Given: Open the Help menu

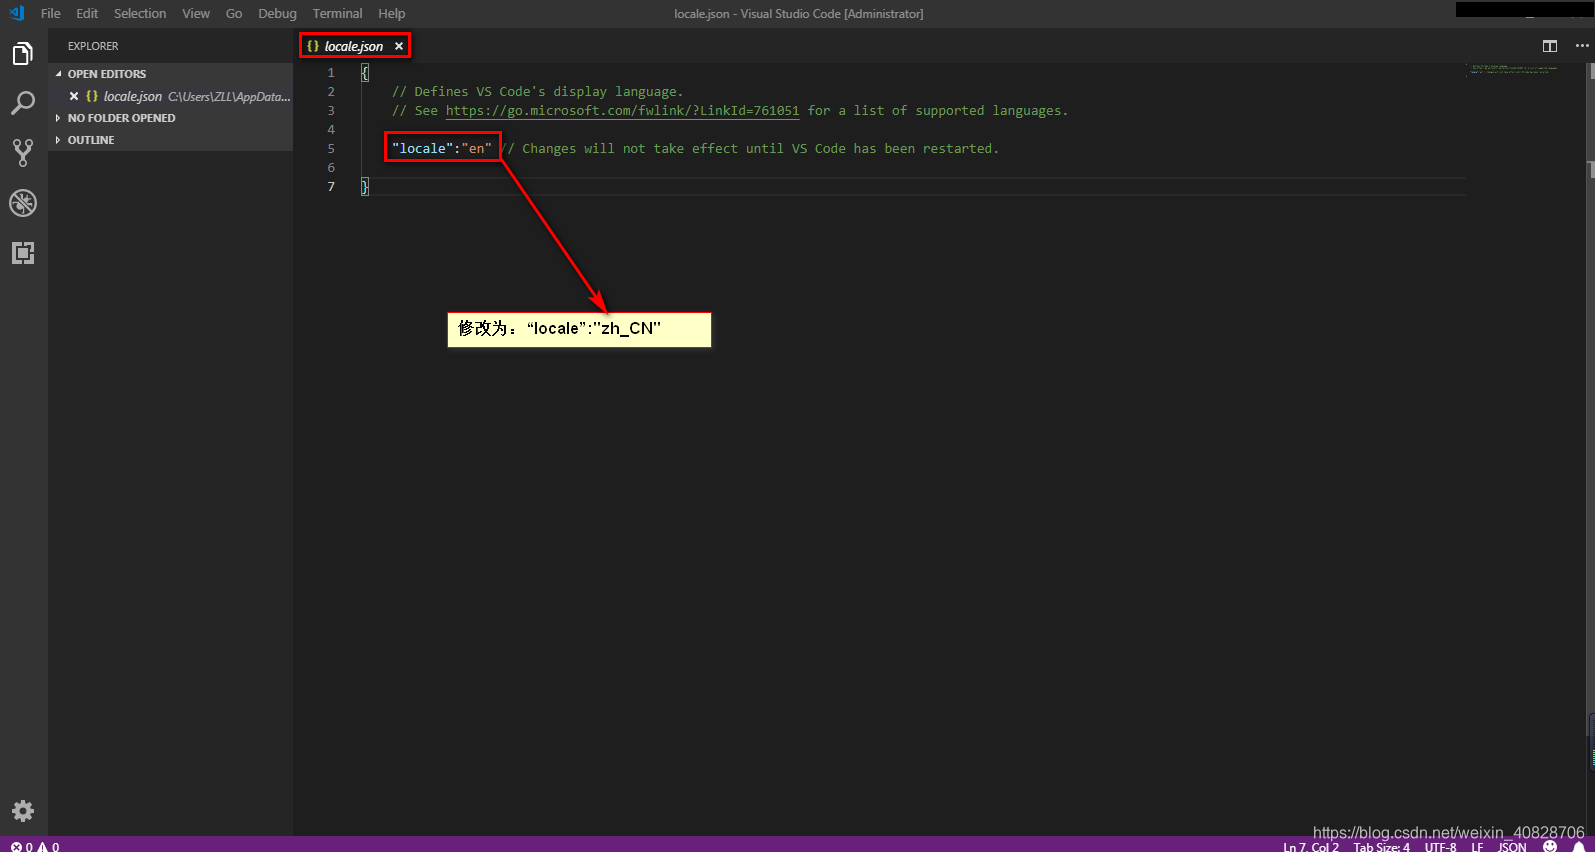Looking at the screenshot, I should pos(392,13).
